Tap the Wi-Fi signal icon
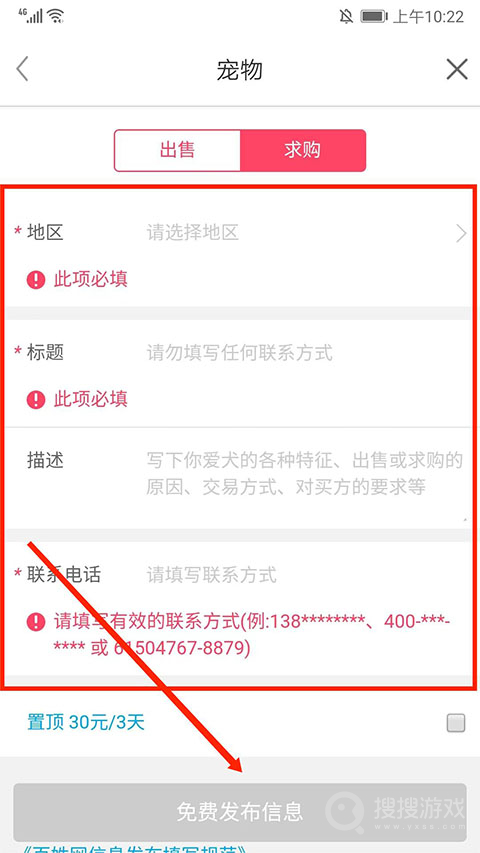Screen dimensions: 480x853 tap(56, 16)
